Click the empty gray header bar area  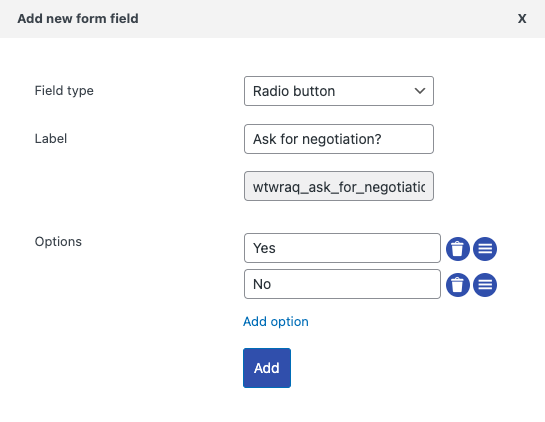click(327, 19)
